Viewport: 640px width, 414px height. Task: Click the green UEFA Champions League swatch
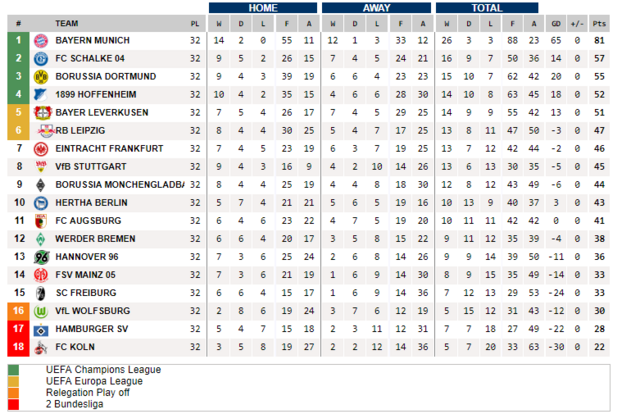tap(13, 370)
